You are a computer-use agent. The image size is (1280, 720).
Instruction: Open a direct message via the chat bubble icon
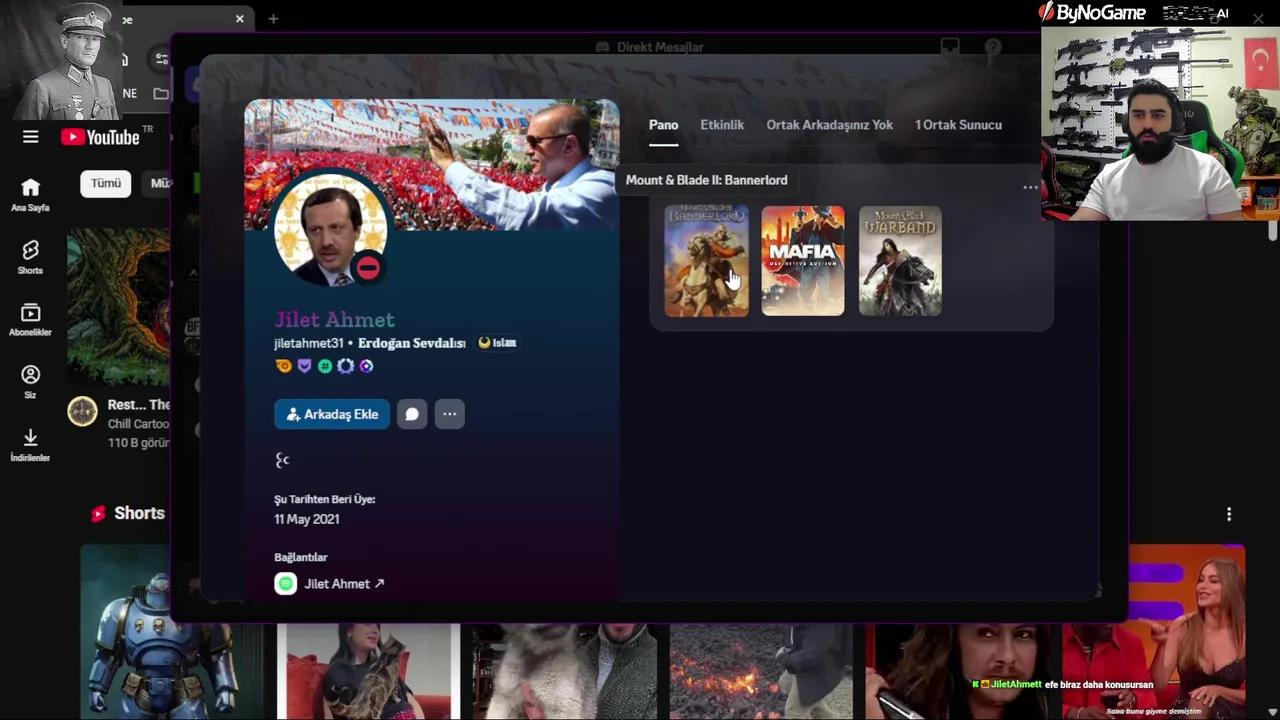click(412, 414)
